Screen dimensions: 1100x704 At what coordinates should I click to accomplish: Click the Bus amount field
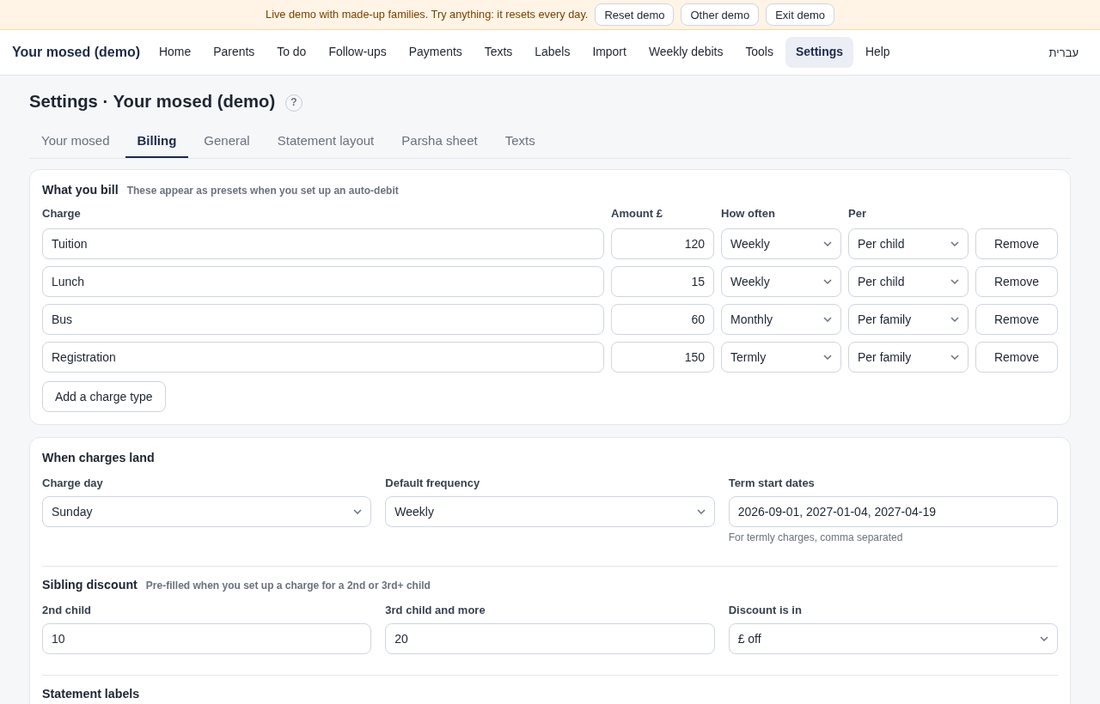pyautogui.click(x=662, y=320)
